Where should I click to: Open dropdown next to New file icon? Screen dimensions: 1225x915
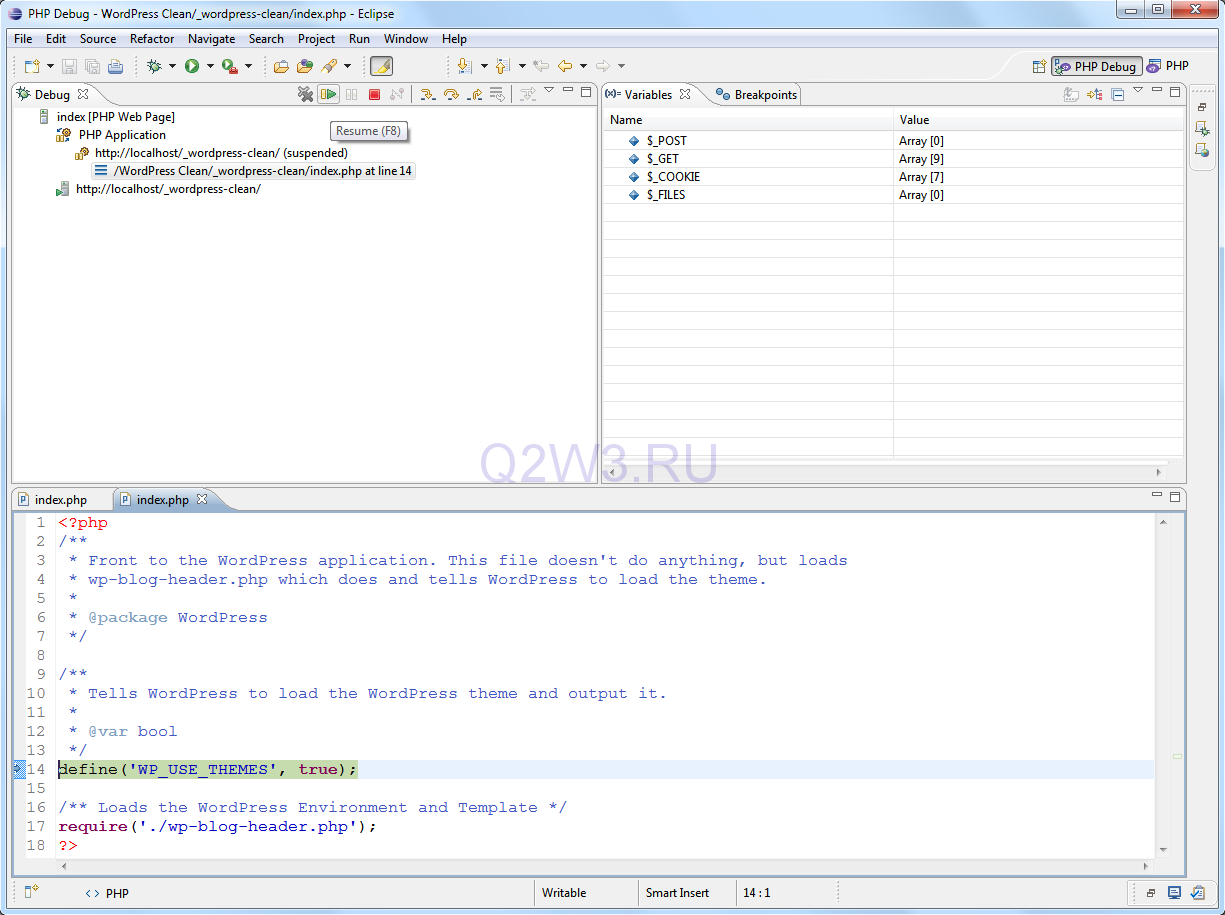click(49, 66)
